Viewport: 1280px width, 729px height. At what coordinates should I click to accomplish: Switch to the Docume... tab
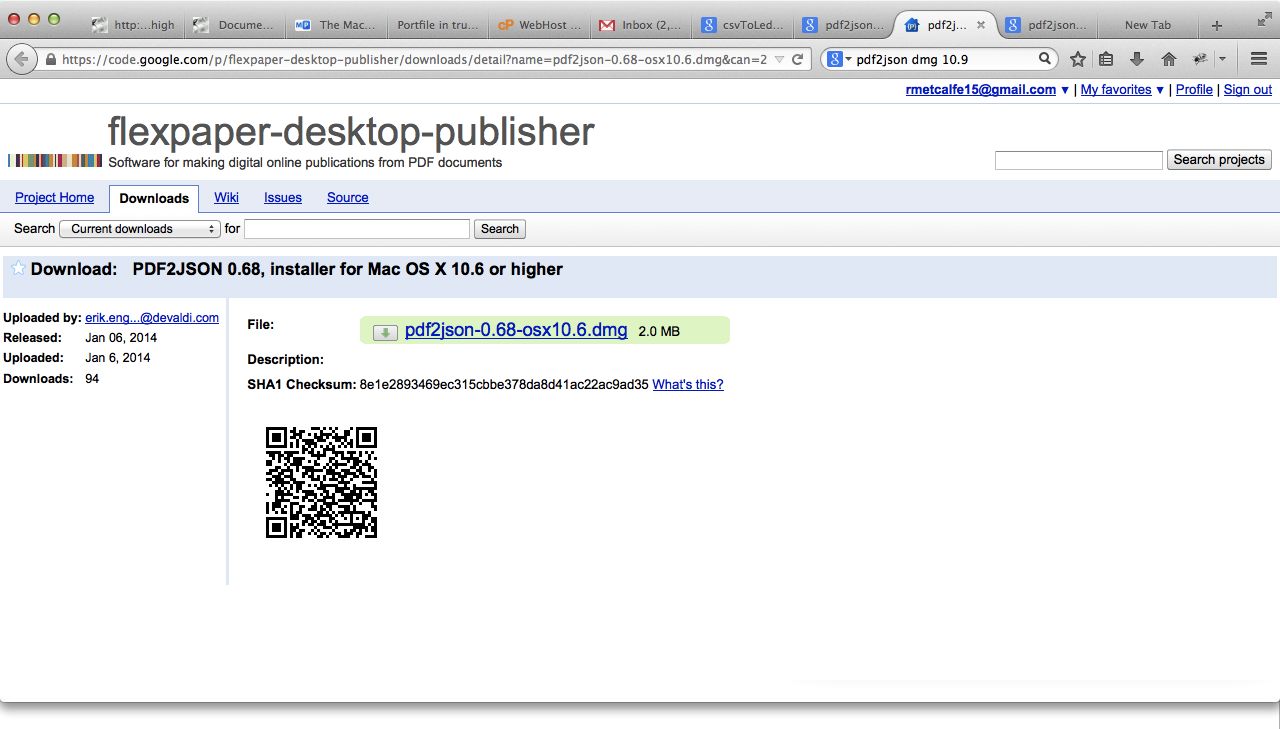tap(233, 25)
